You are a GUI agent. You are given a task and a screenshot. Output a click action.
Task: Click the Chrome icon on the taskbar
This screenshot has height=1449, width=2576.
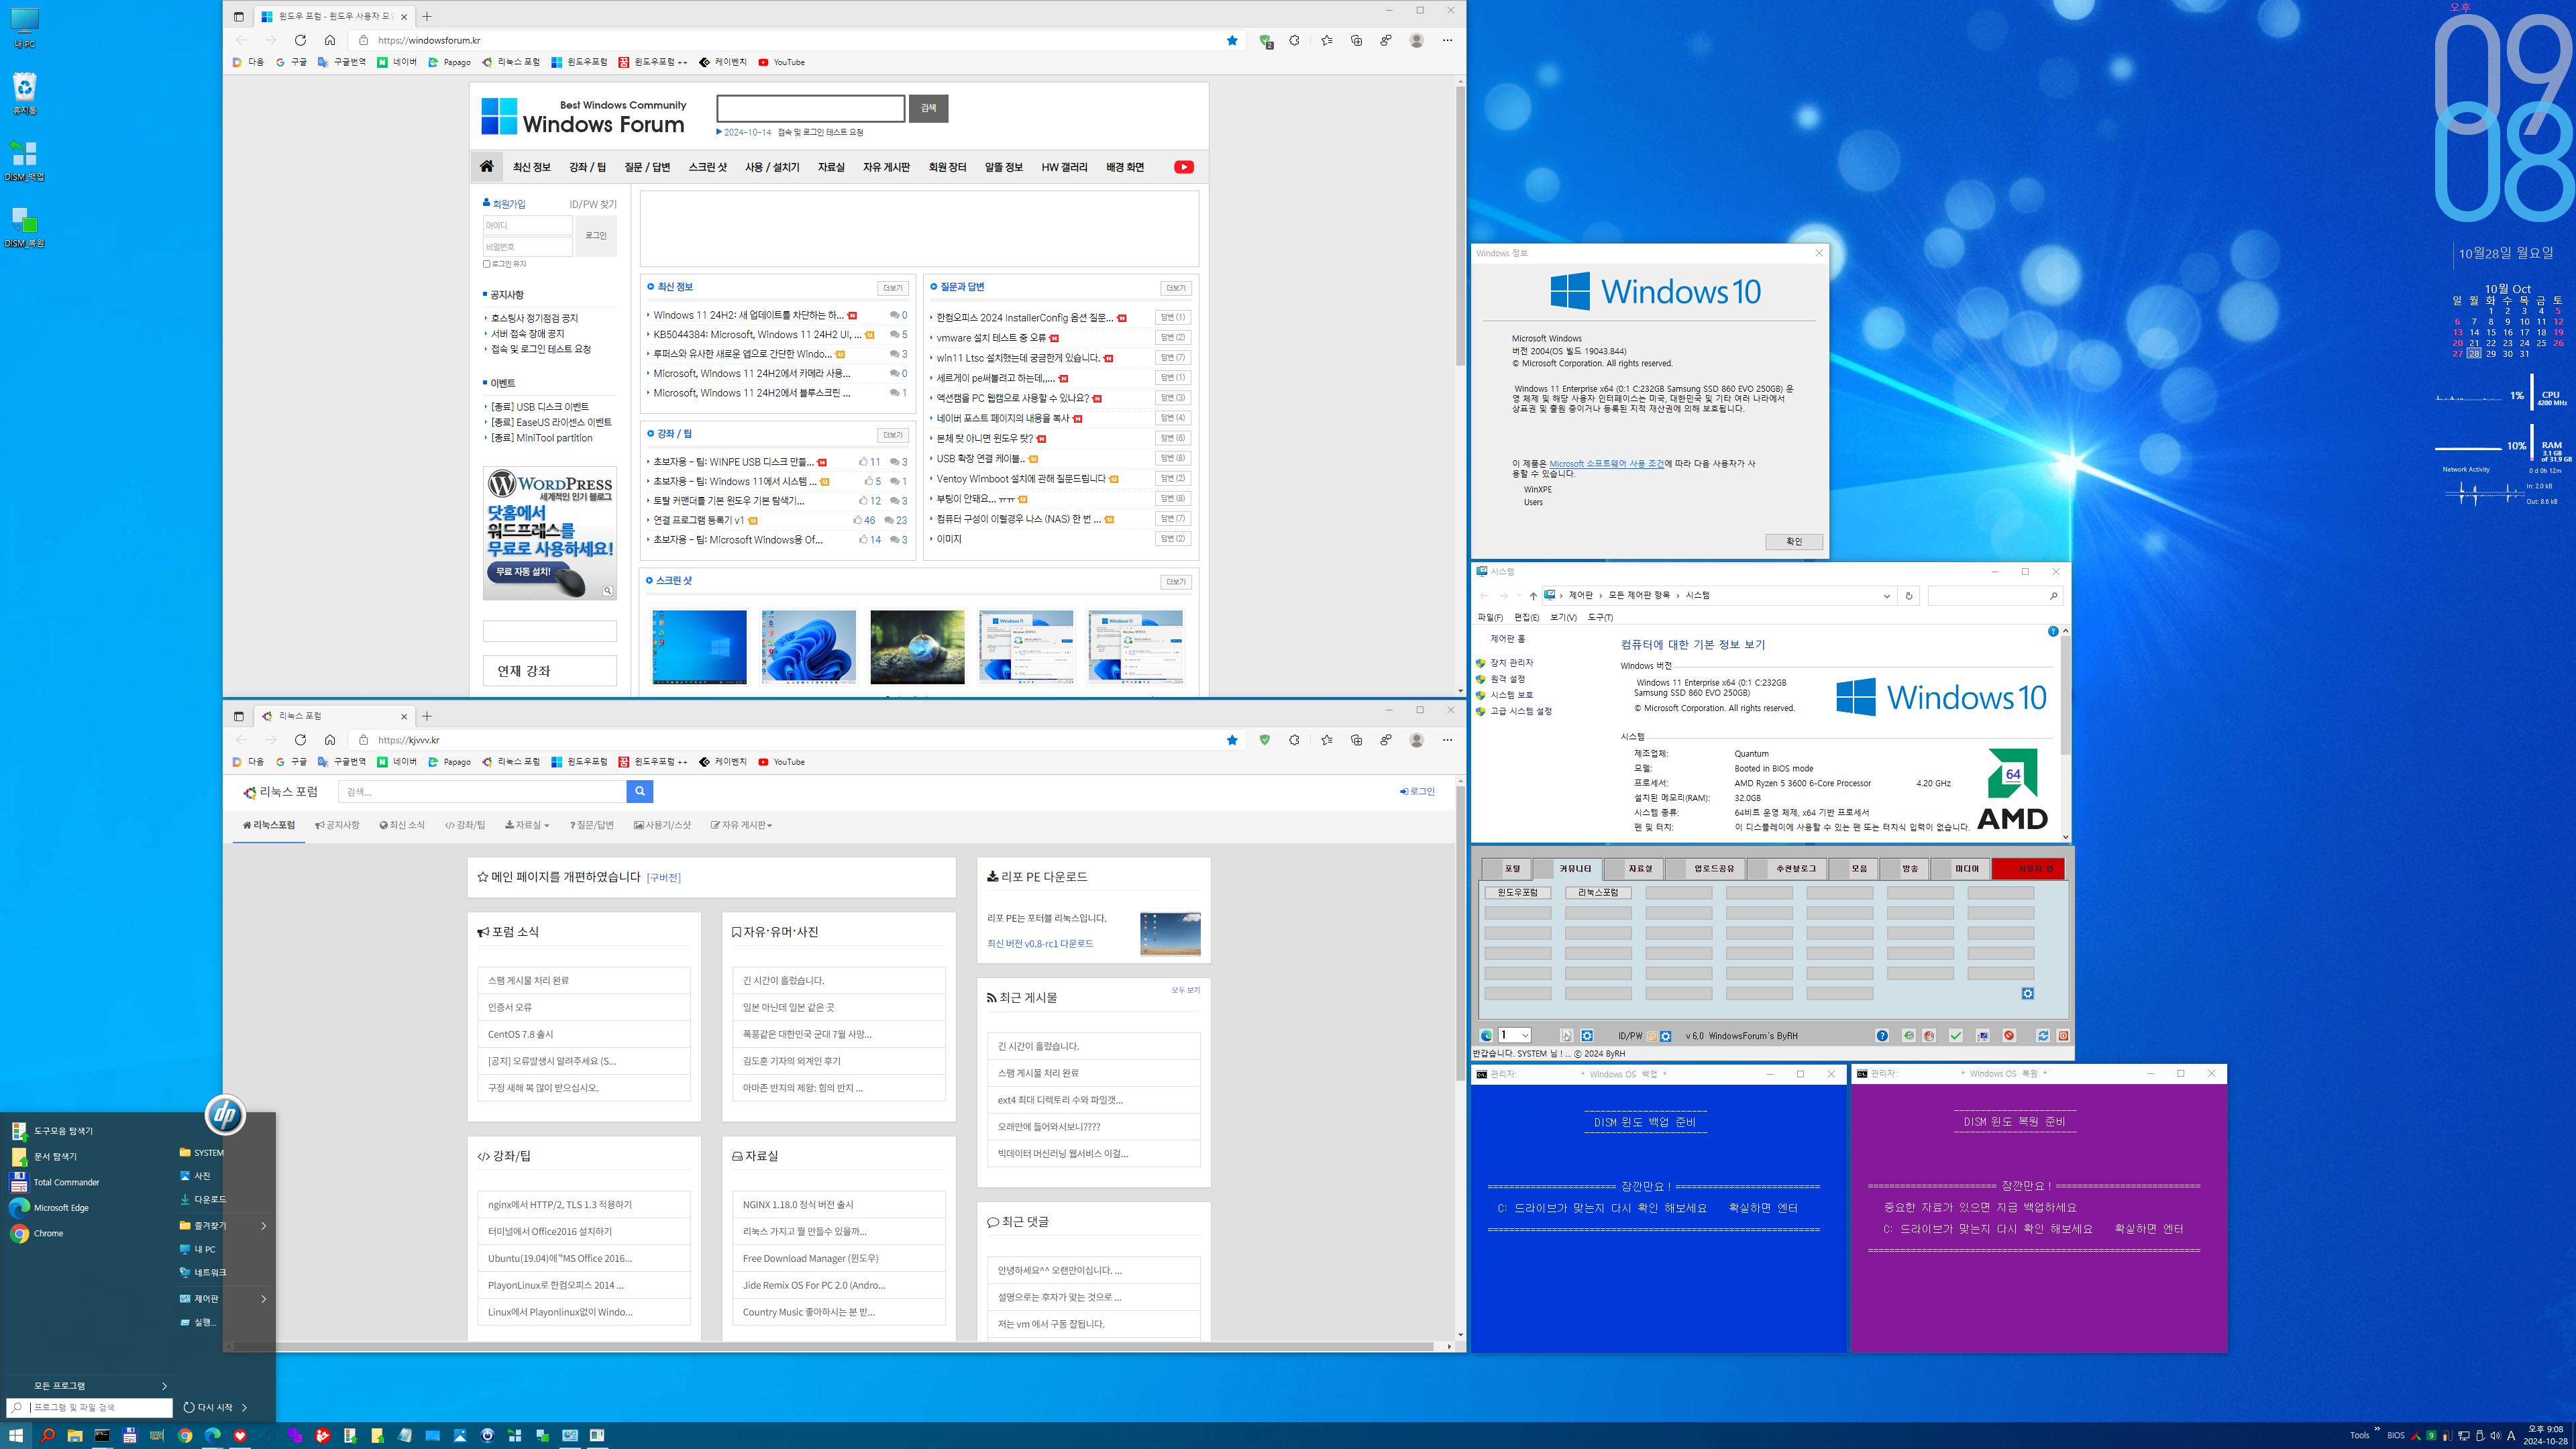click(185, 1435)
